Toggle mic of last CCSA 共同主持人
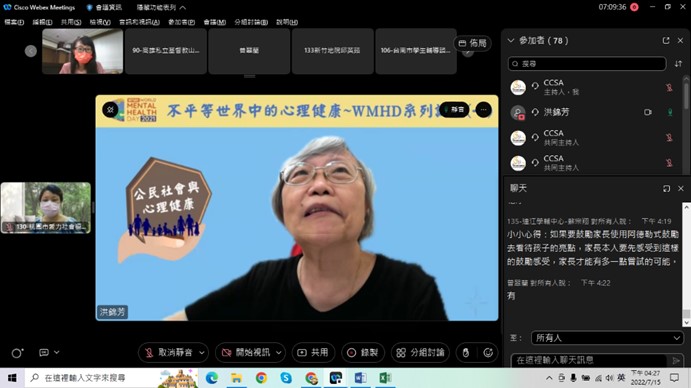 (669, 163)
